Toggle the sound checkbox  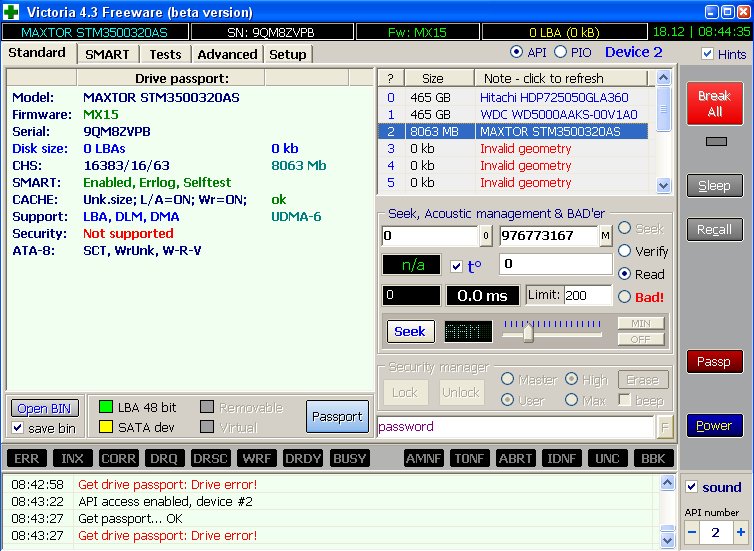(x=691, y=487)
